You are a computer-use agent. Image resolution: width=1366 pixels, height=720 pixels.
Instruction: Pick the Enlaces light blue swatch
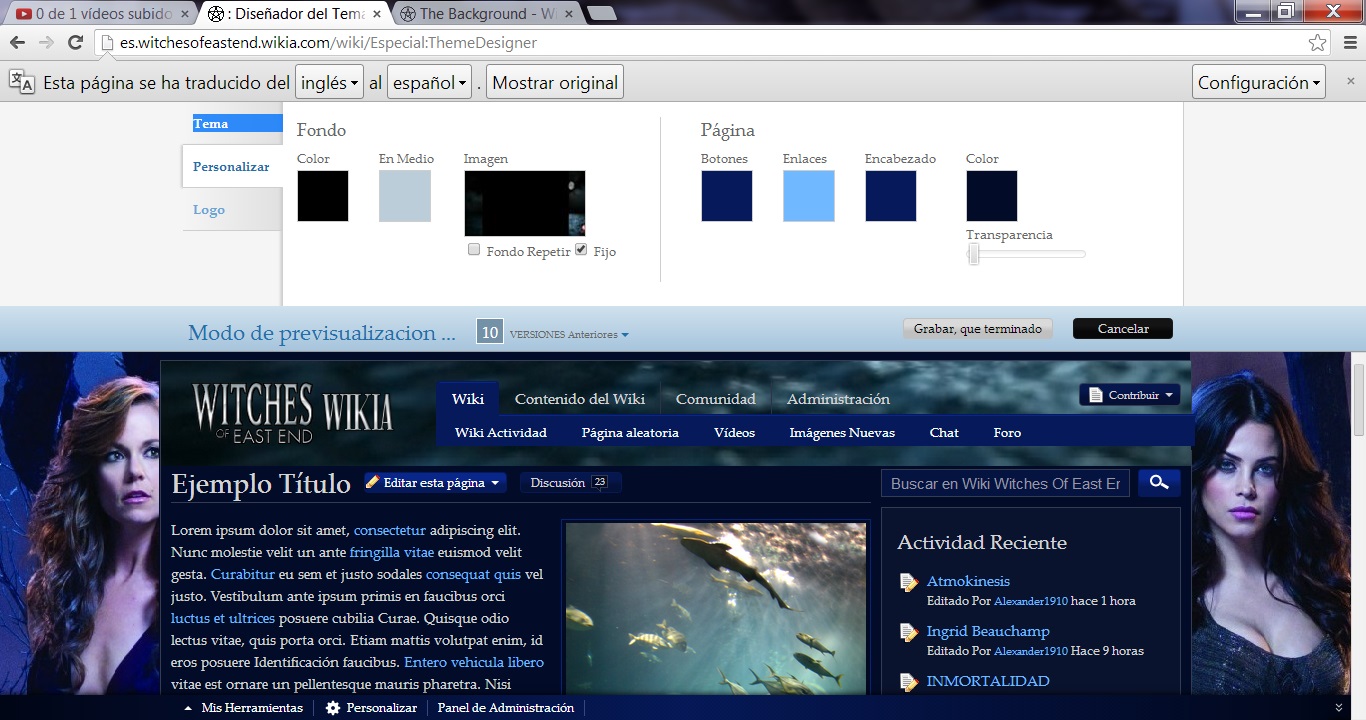809,196
